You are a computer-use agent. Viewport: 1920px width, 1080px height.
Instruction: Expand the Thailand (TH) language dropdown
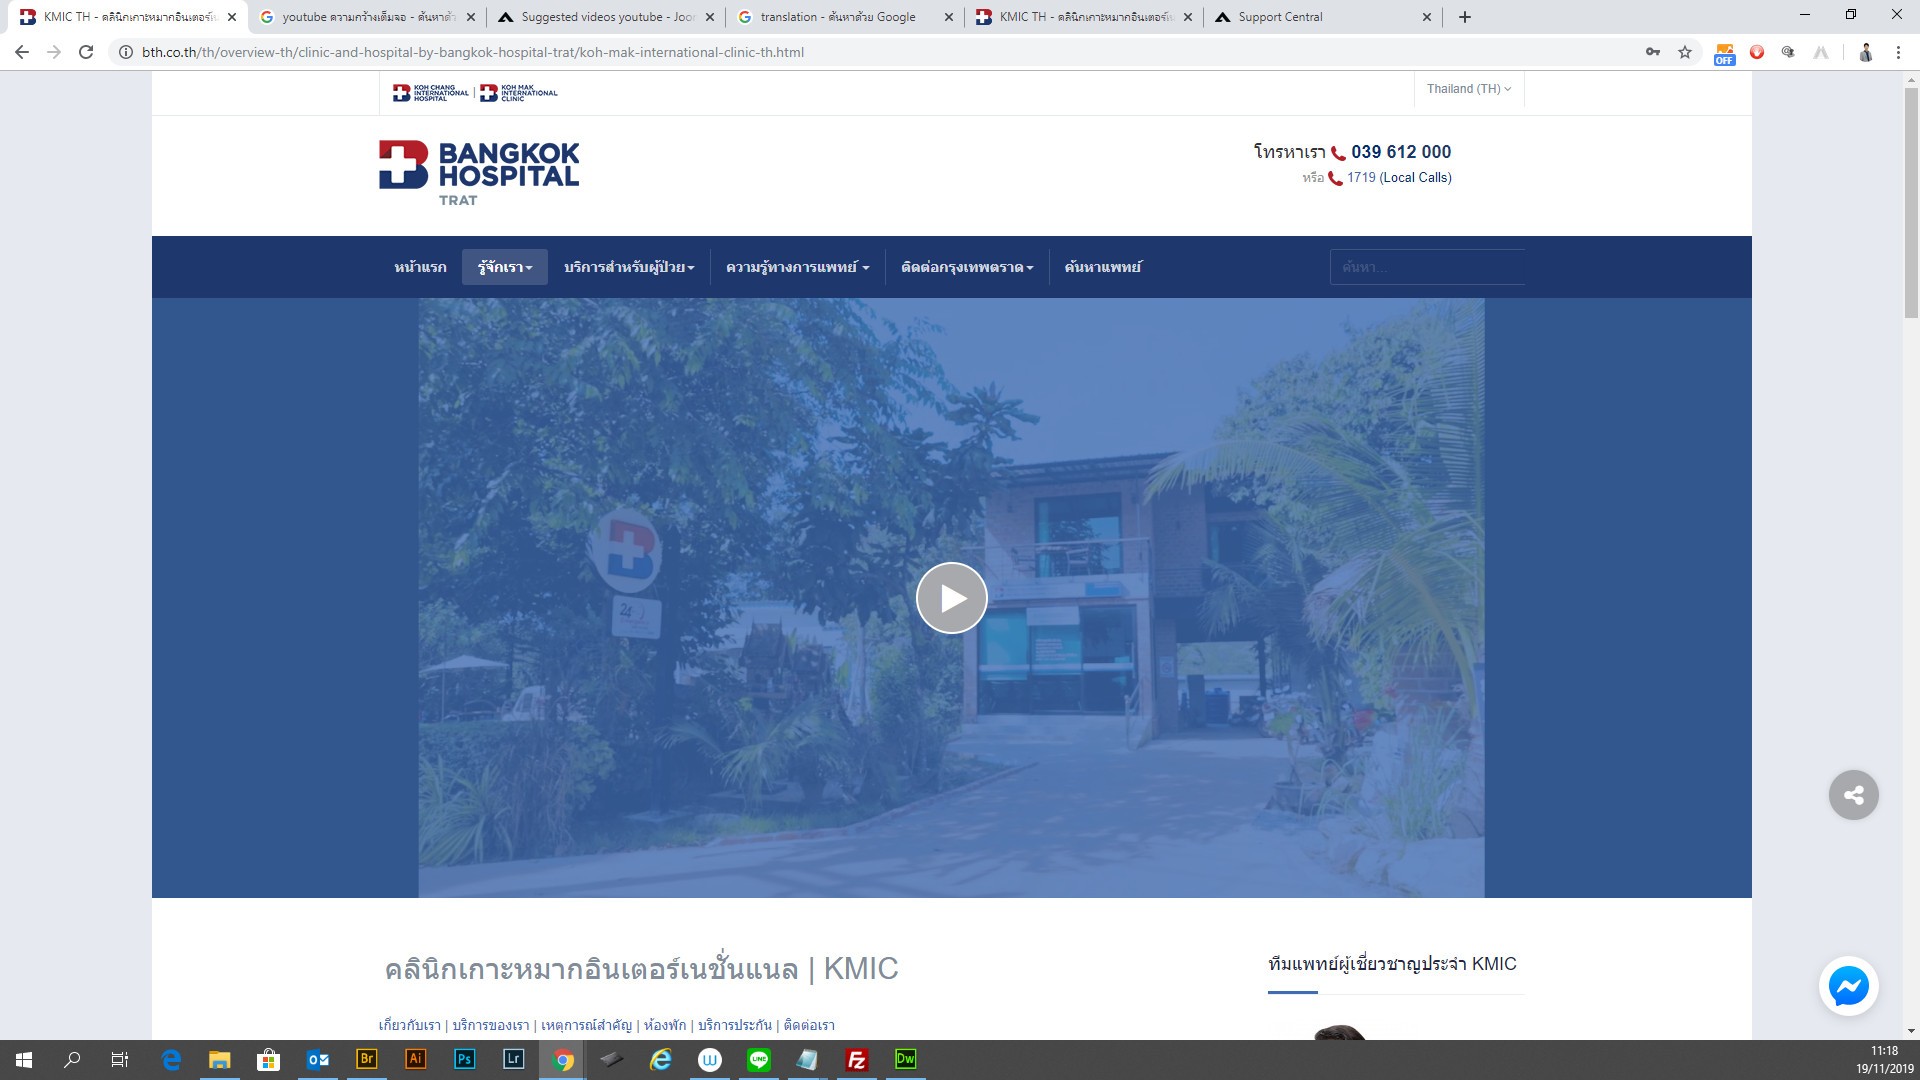click(1468, 89)
